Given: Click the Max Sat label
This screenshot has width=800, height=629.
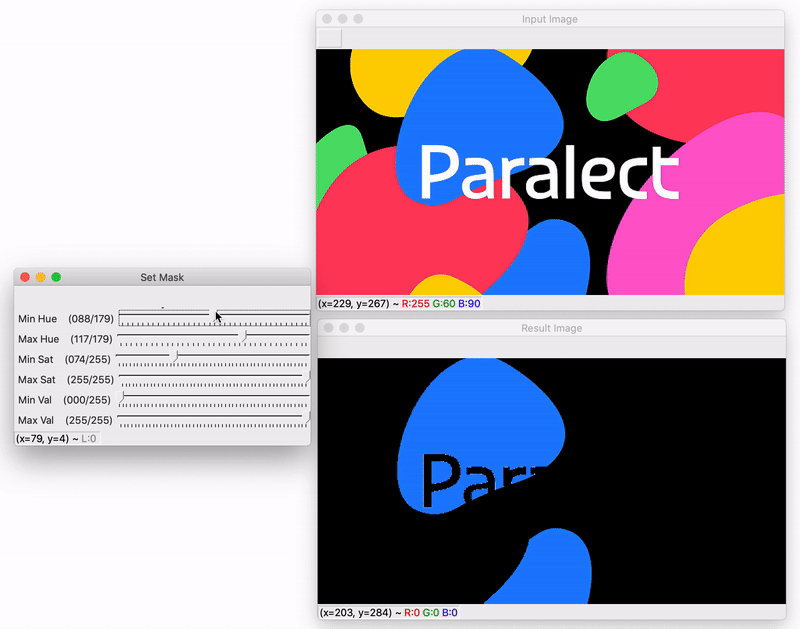Looking at the screenshot, I should [x=36, y=380].
